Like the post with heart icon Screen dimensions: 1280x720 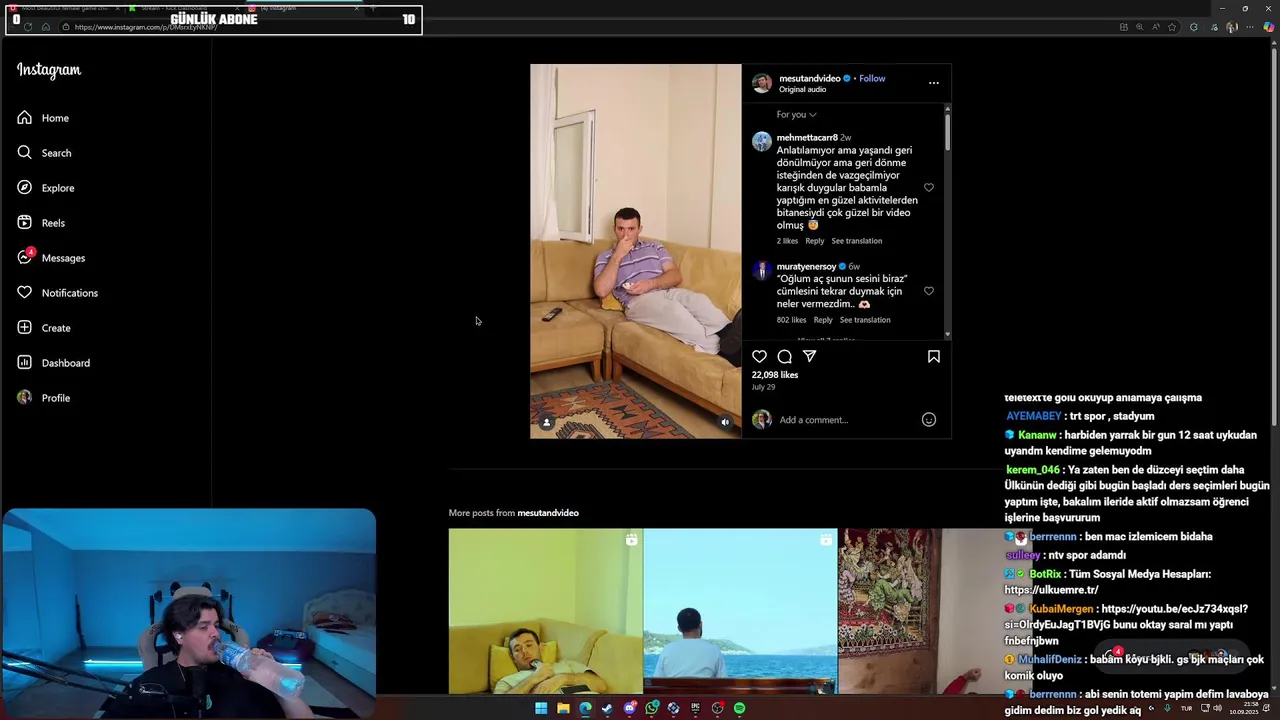(759, 357)
